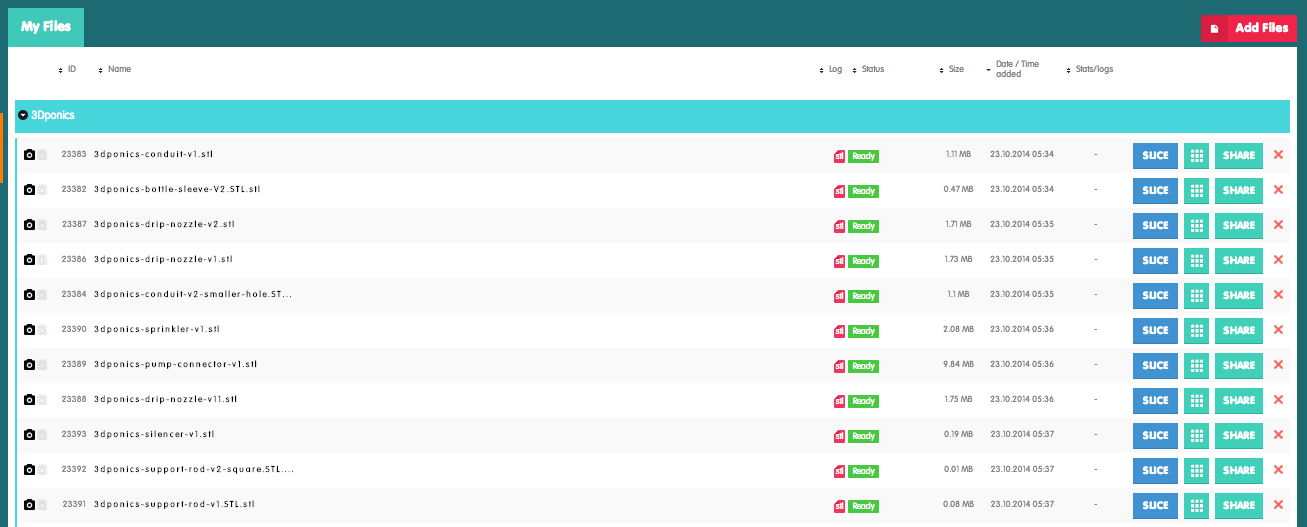The image size is (1307, 527).
Task: Click SHARE on 3dponics-support-rod-v2-square row
Action: [x=1239, y=471]
